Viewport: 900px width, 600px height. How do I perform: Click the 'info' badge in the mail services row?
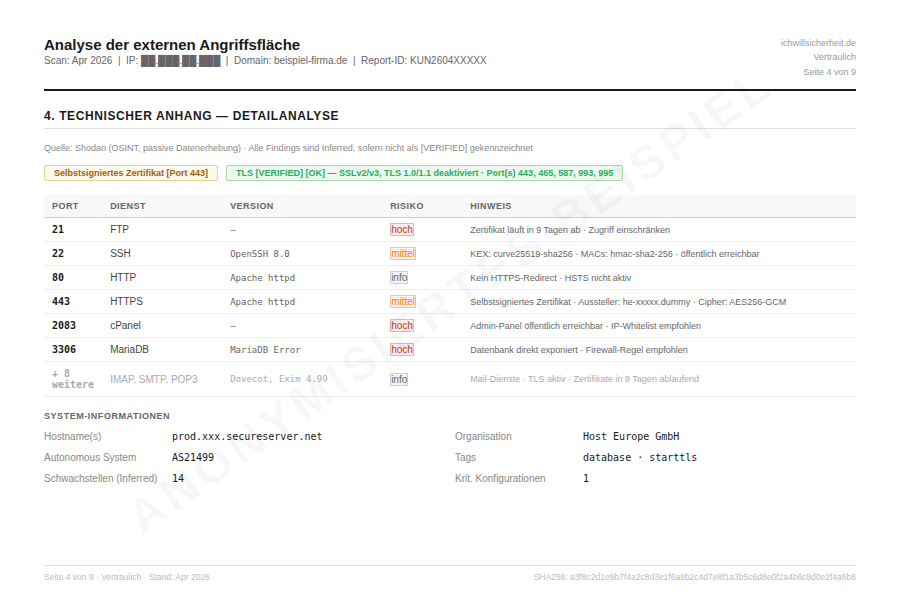coord(399,380)
